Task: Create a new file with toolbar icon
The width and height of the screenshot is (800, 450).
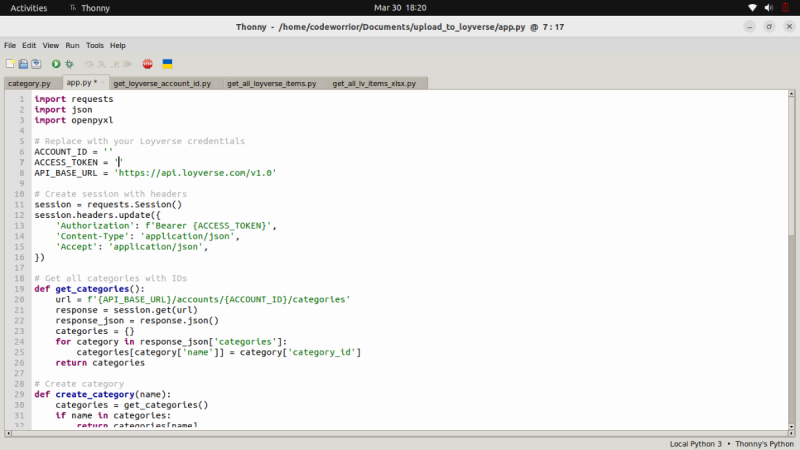Action: click(x=10, y=64)
